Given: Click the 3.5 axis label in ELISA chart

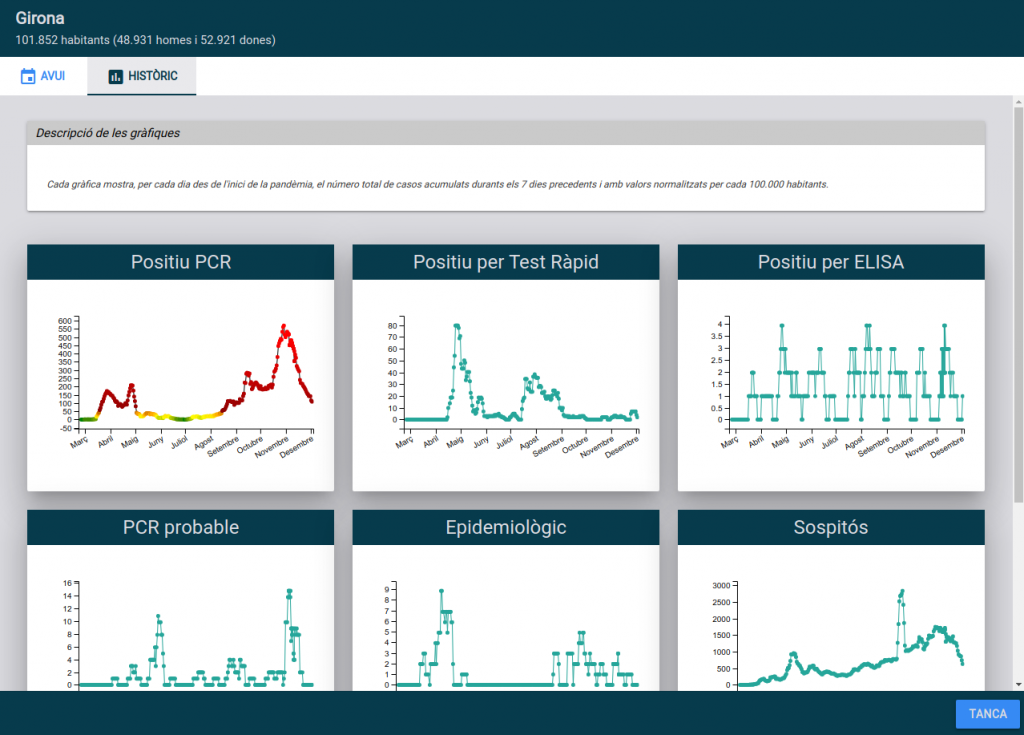Looking at the screenshot, I should 716,336.
